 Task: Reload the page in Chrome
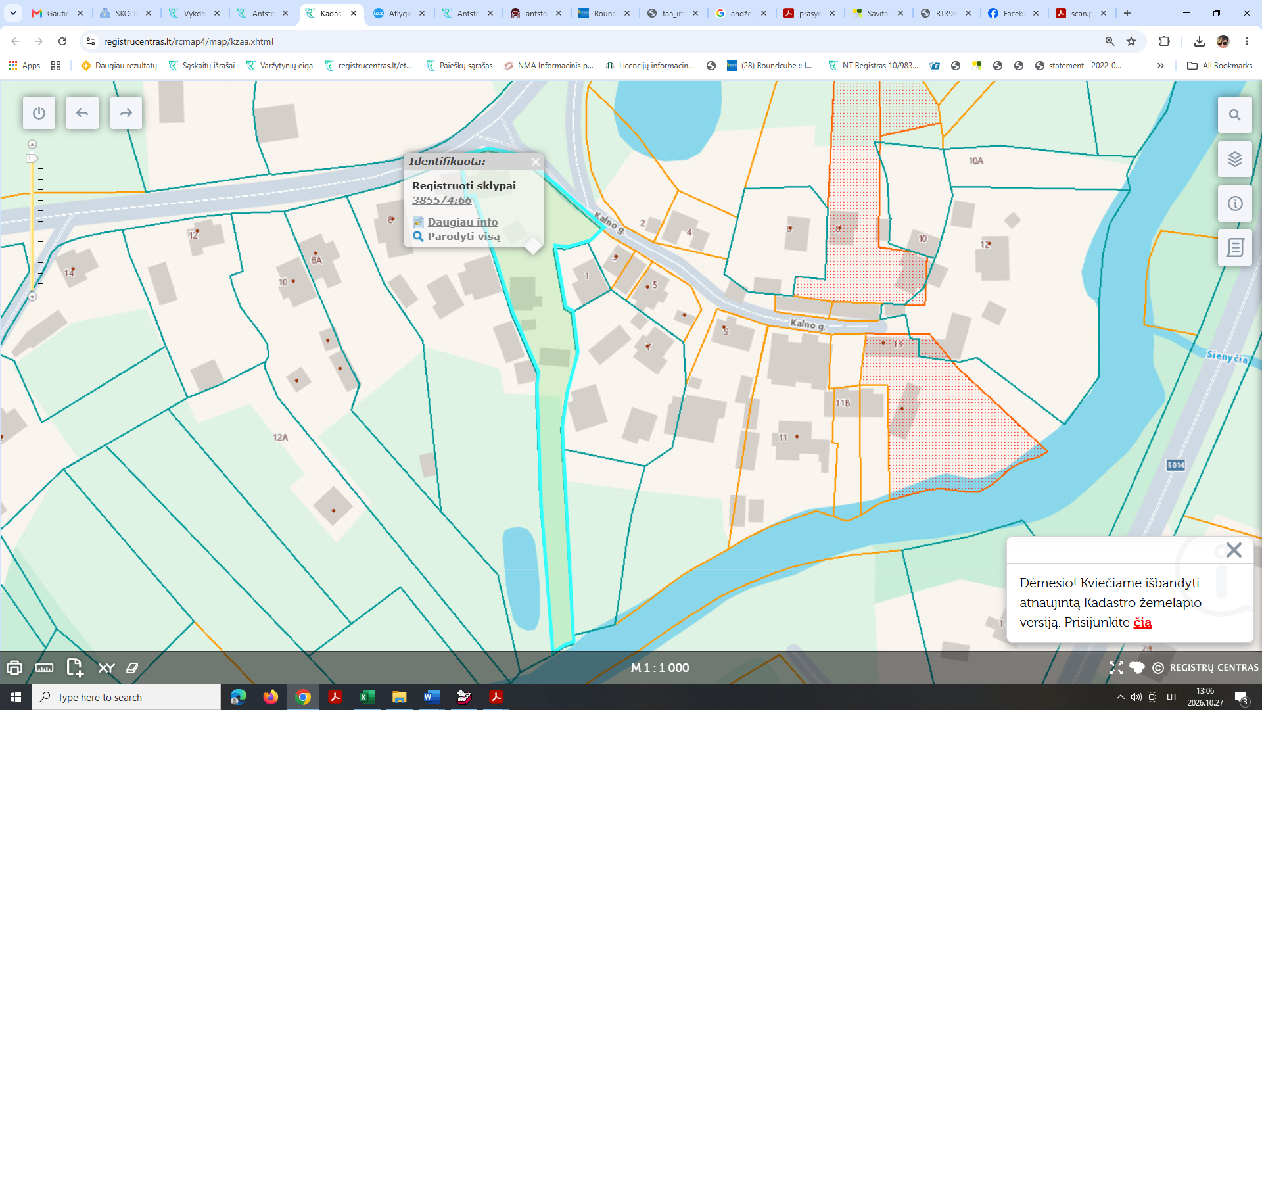pos(62,41)
